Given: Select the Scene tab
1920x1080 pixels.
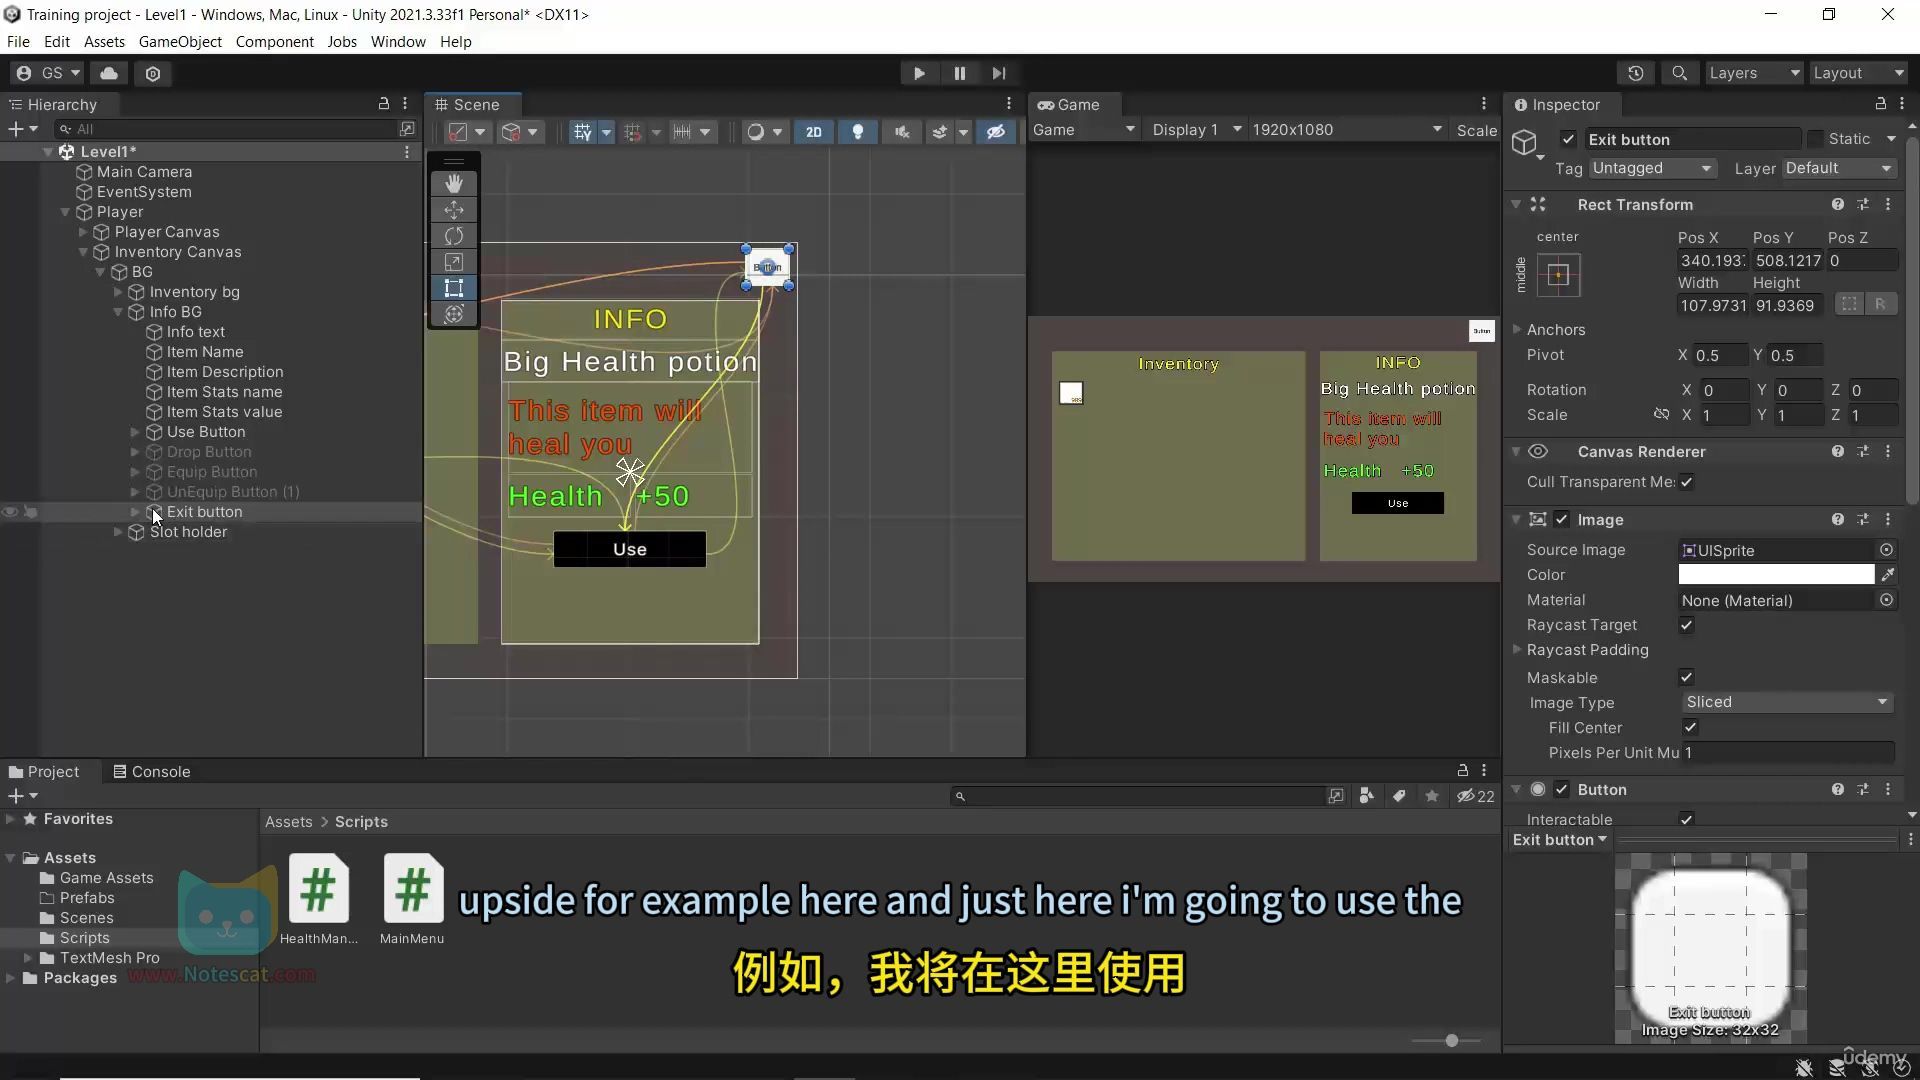Looking at the screenshot, I should click(467, 105).
